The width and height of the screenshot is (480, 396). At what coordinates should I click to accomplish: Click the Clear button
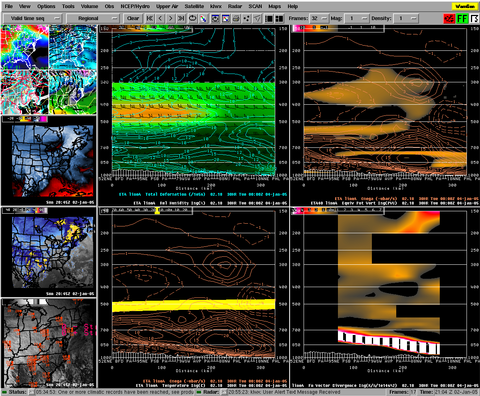tap(133, 18)
